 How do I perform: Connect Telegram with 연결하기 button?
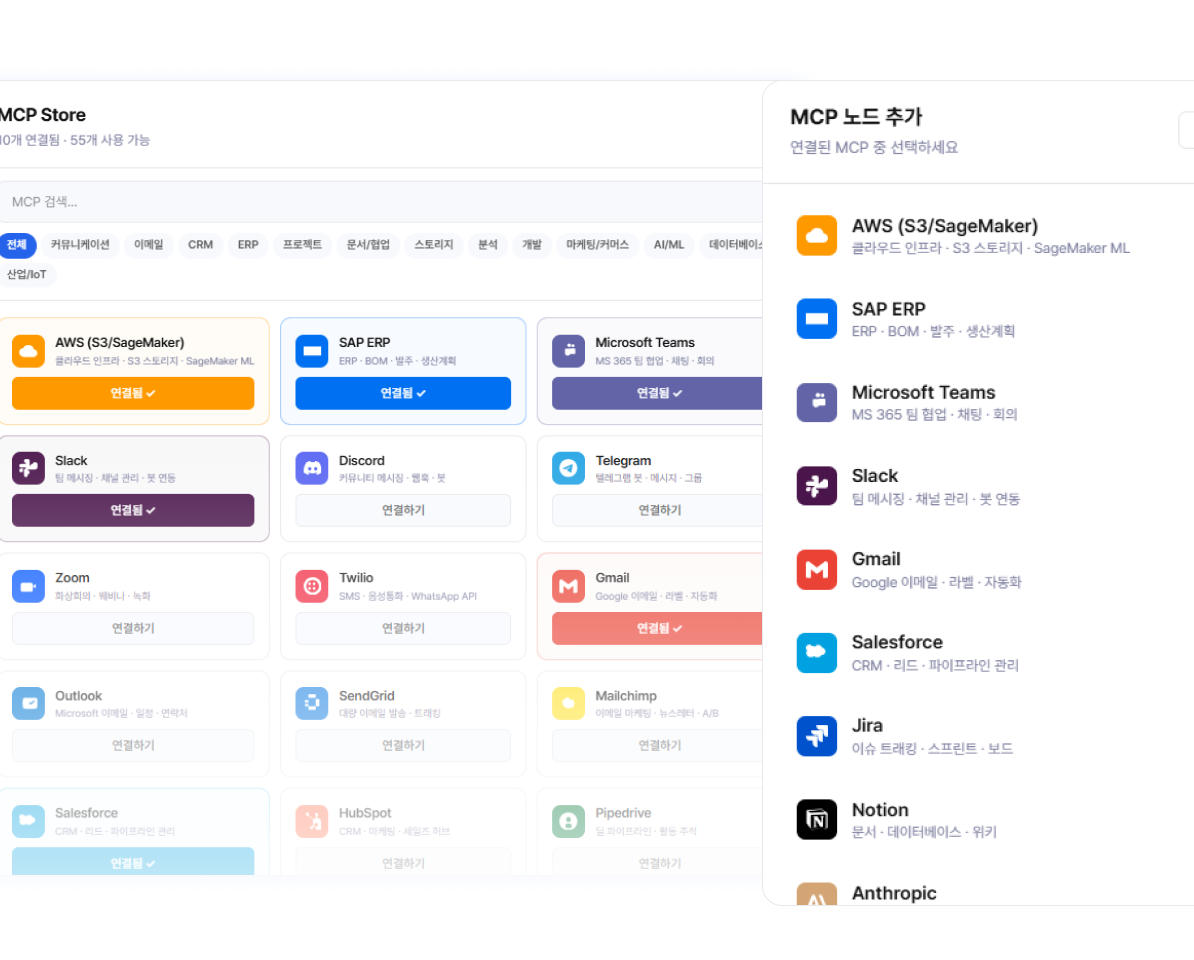pyautogui.click(x=657, y=510)
